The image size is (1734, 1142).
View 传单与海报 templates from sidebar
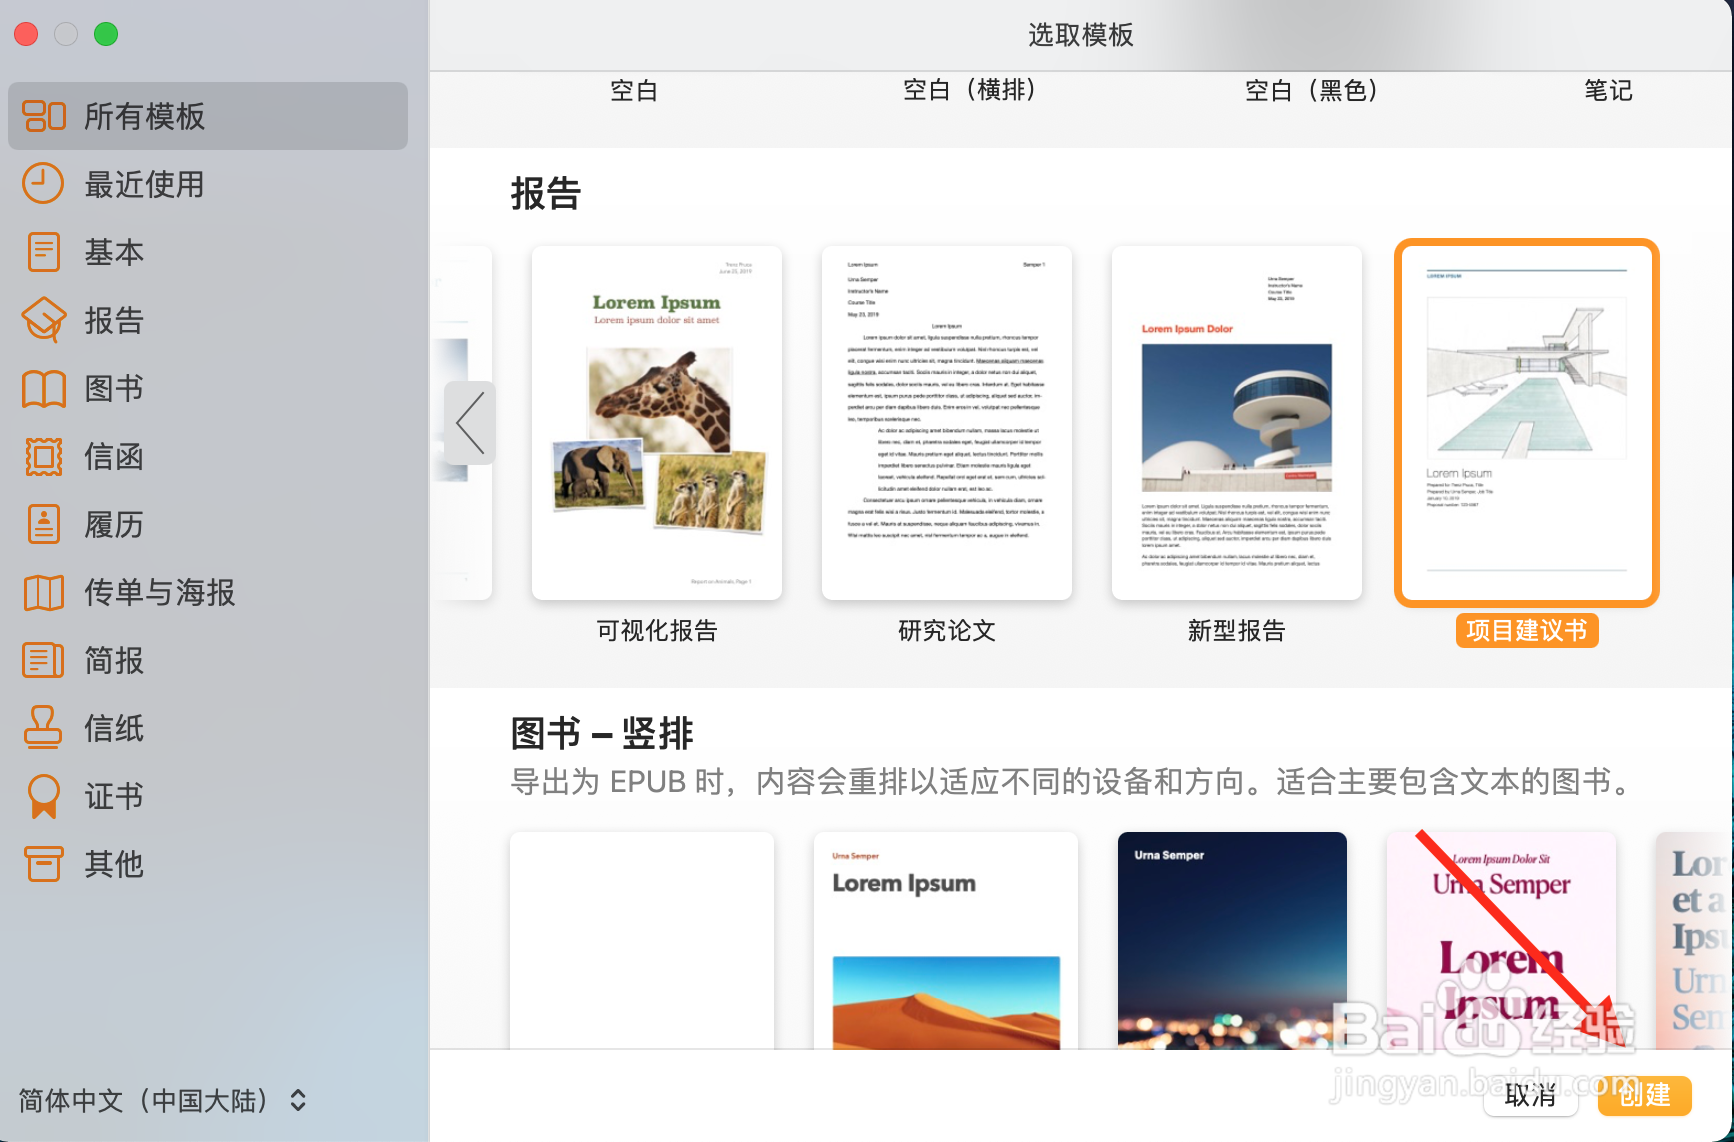[156, 592]
